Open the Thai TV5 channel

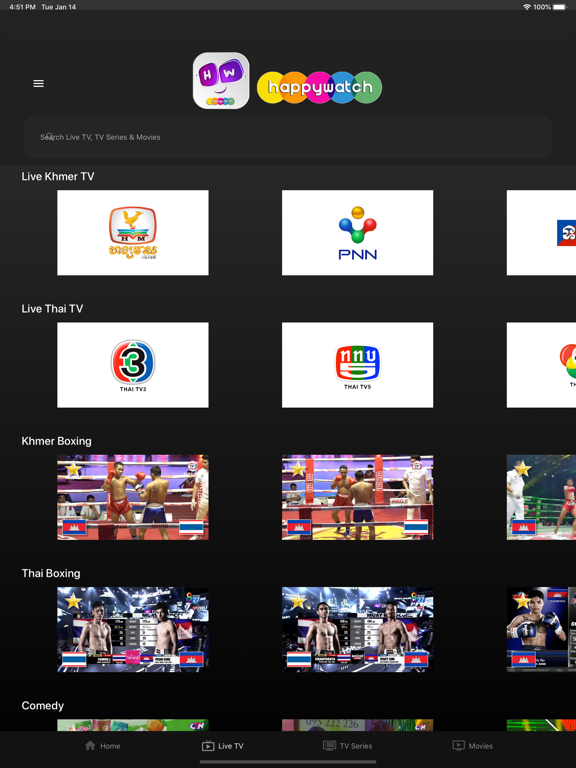358,365
